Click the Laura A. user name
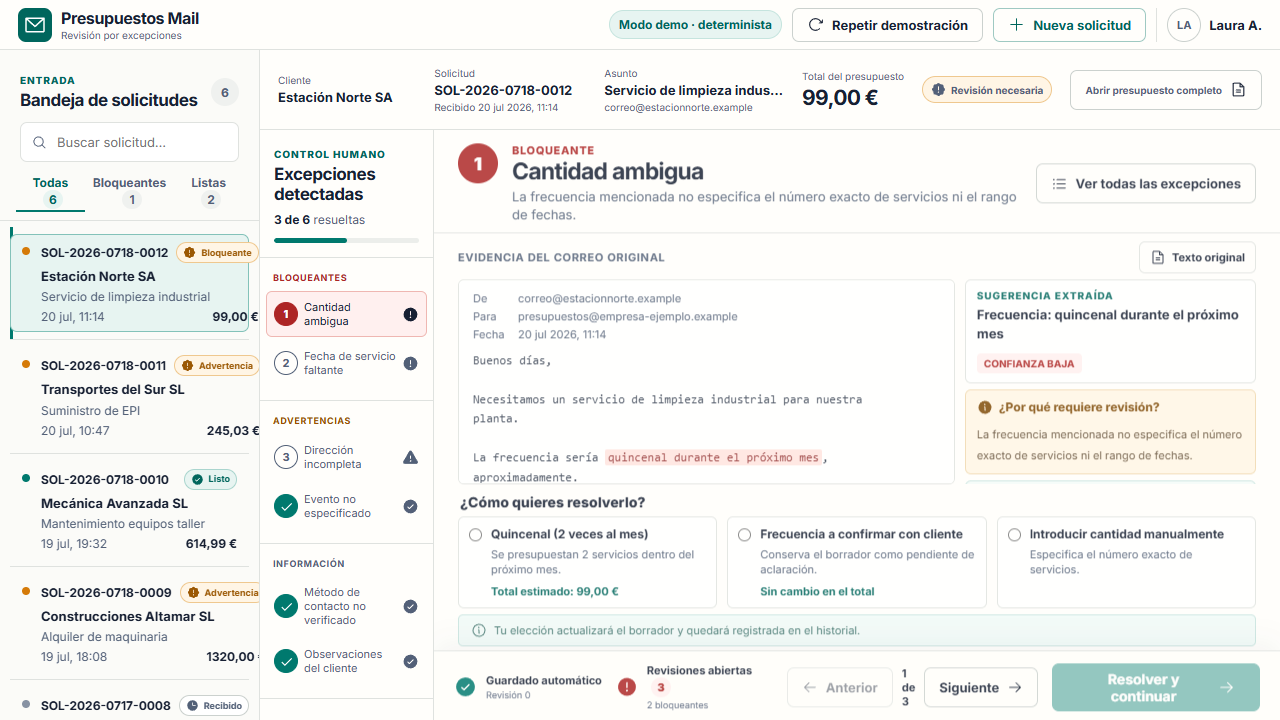Viewport: 1280px width, 720px height. click(1235, 25)
